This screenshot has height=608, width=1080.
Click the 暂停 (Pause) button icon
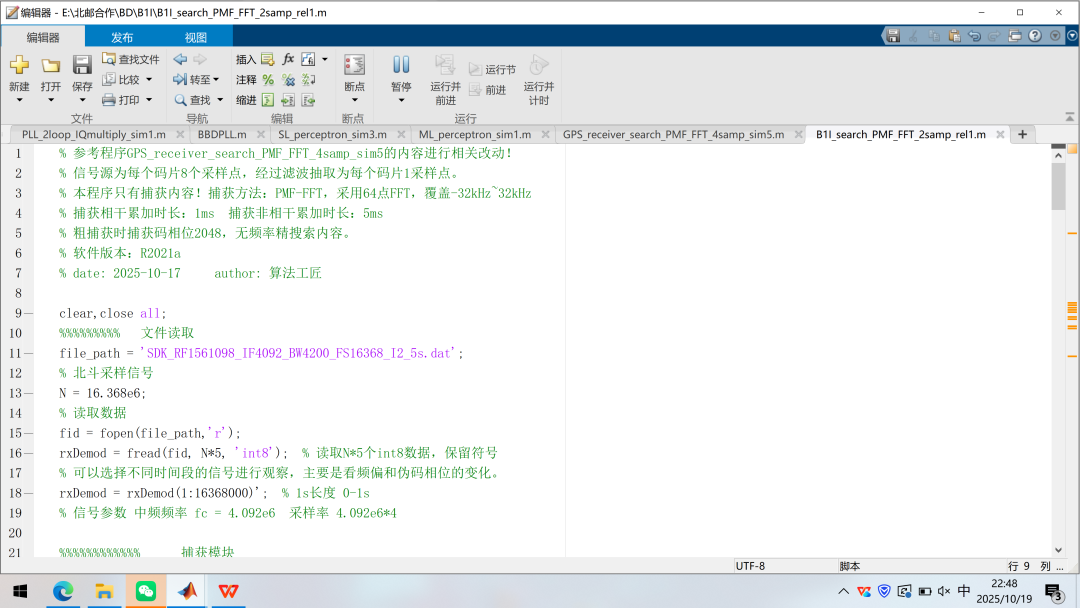click(401, 66)
